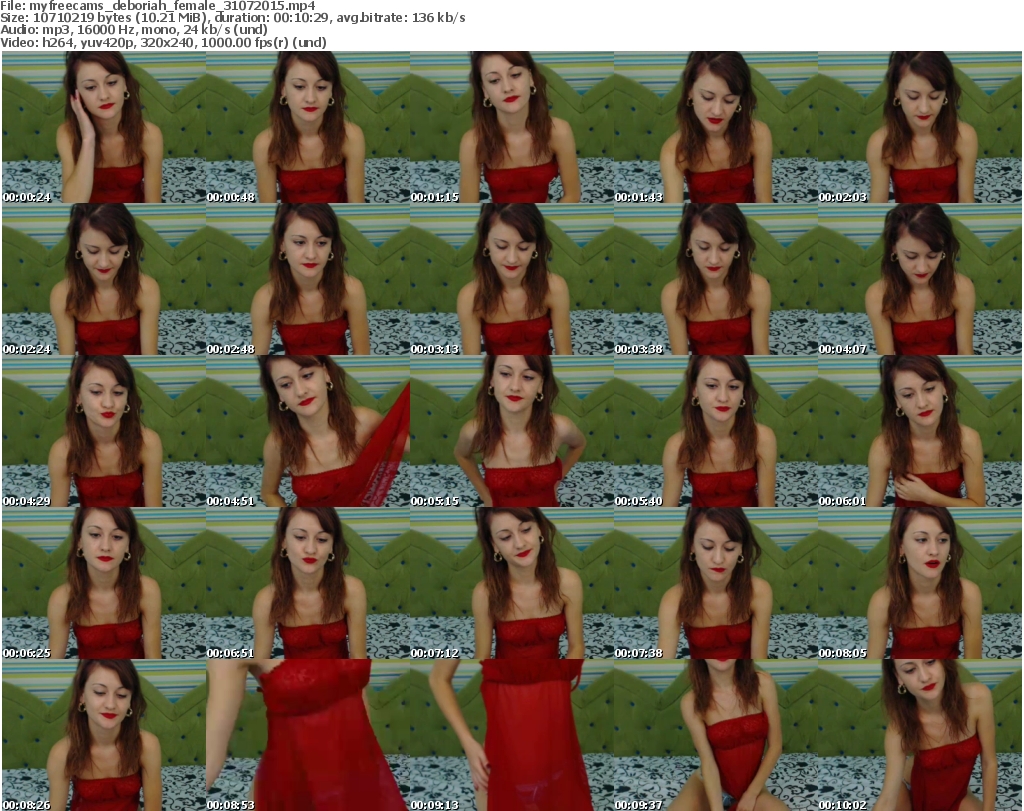Image resolution: width=1024 pixels, height=811 pixels.
Task: Select the thumbnail frame stamped 00:05:40
Action: (x=716, y=431)
